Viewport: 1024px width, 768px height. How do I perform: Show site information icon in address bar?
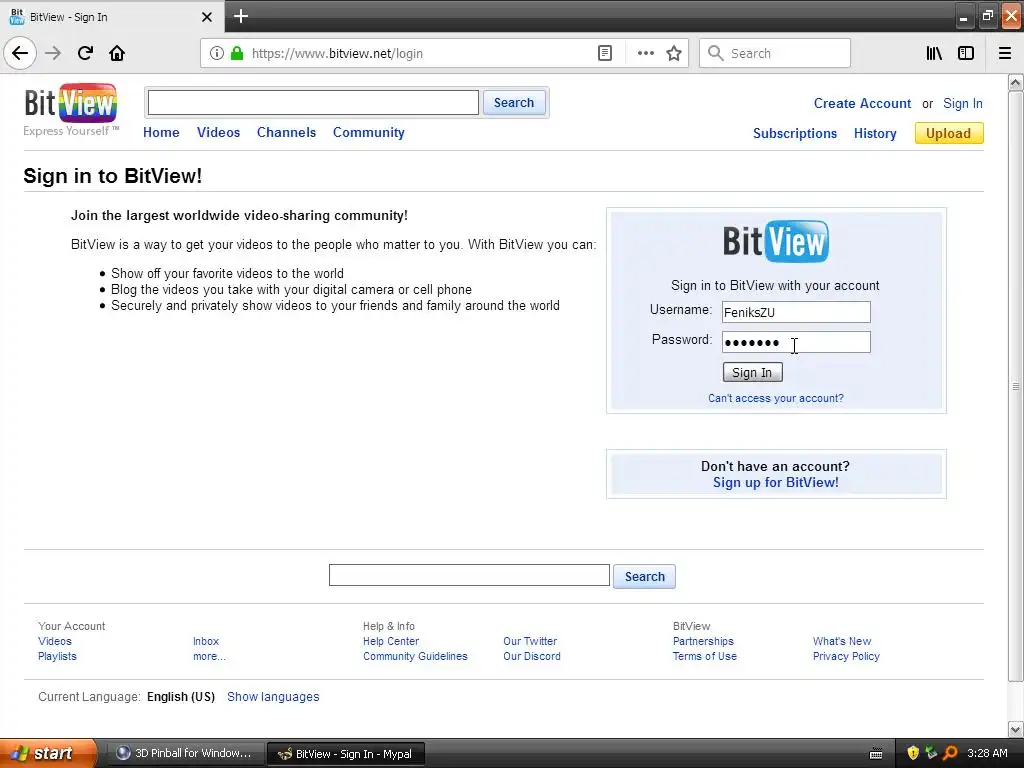[x=217, y=54]
